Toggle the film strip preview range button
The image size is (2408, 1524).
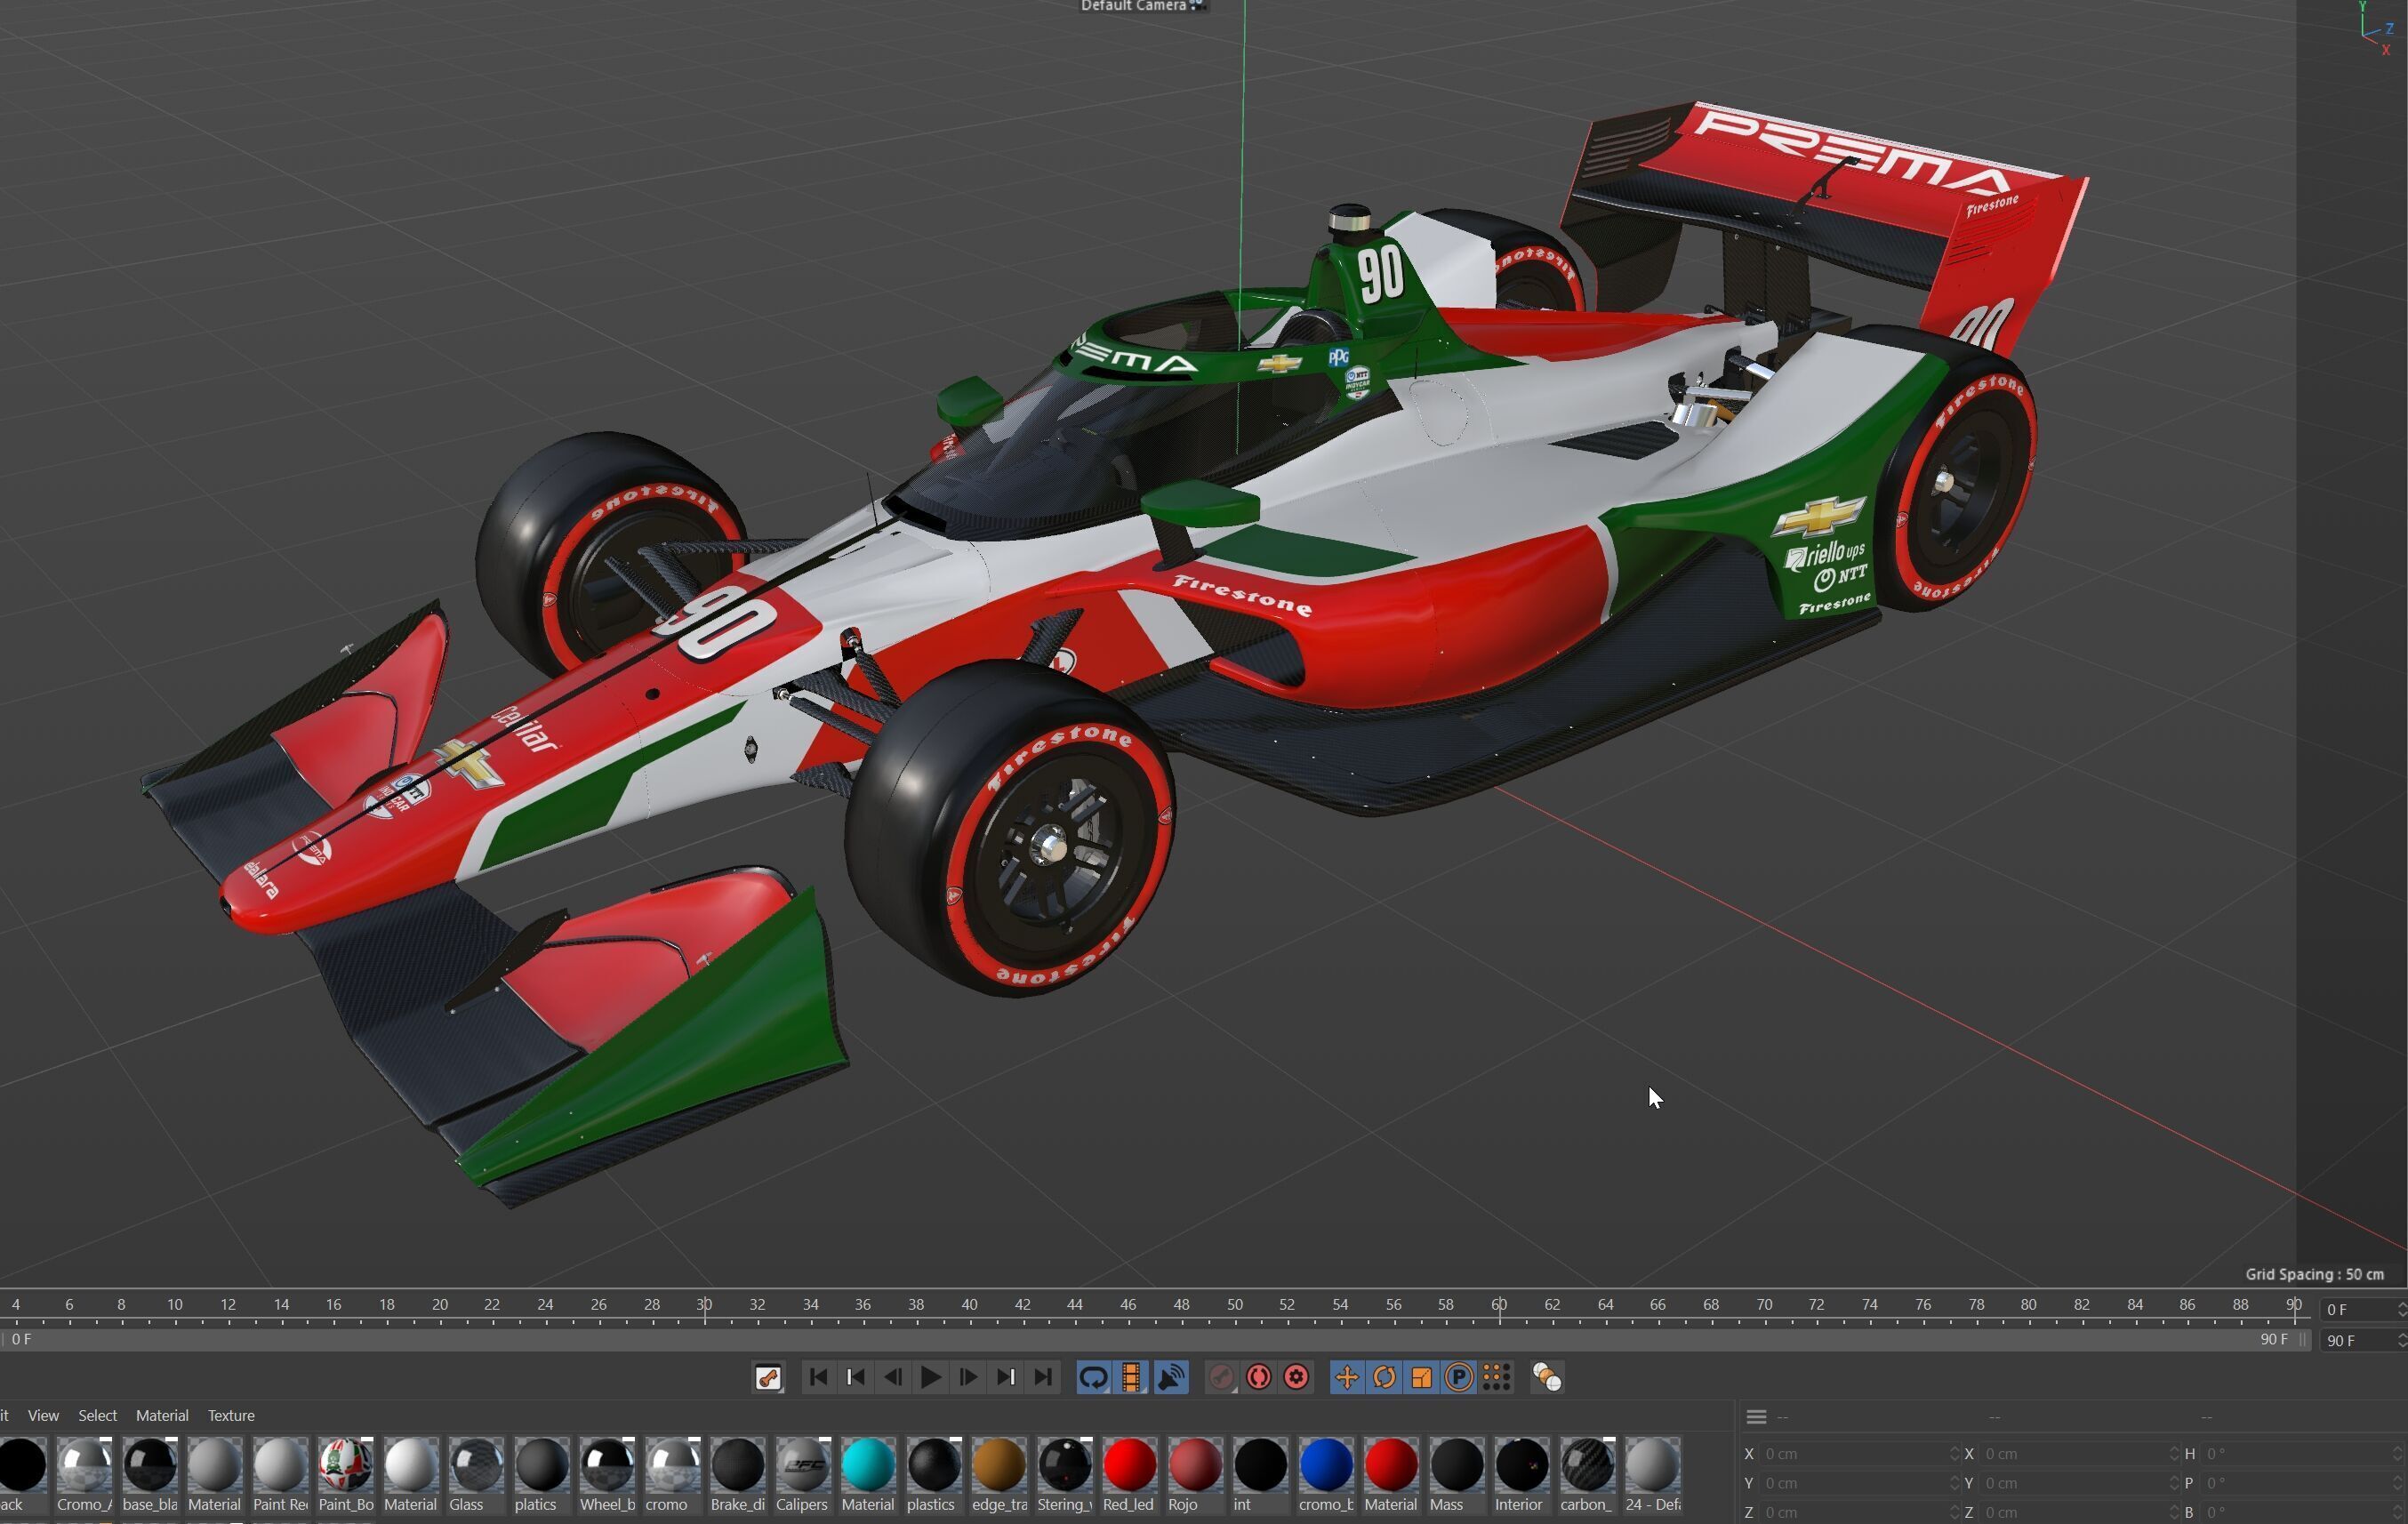[1132, 1377]
